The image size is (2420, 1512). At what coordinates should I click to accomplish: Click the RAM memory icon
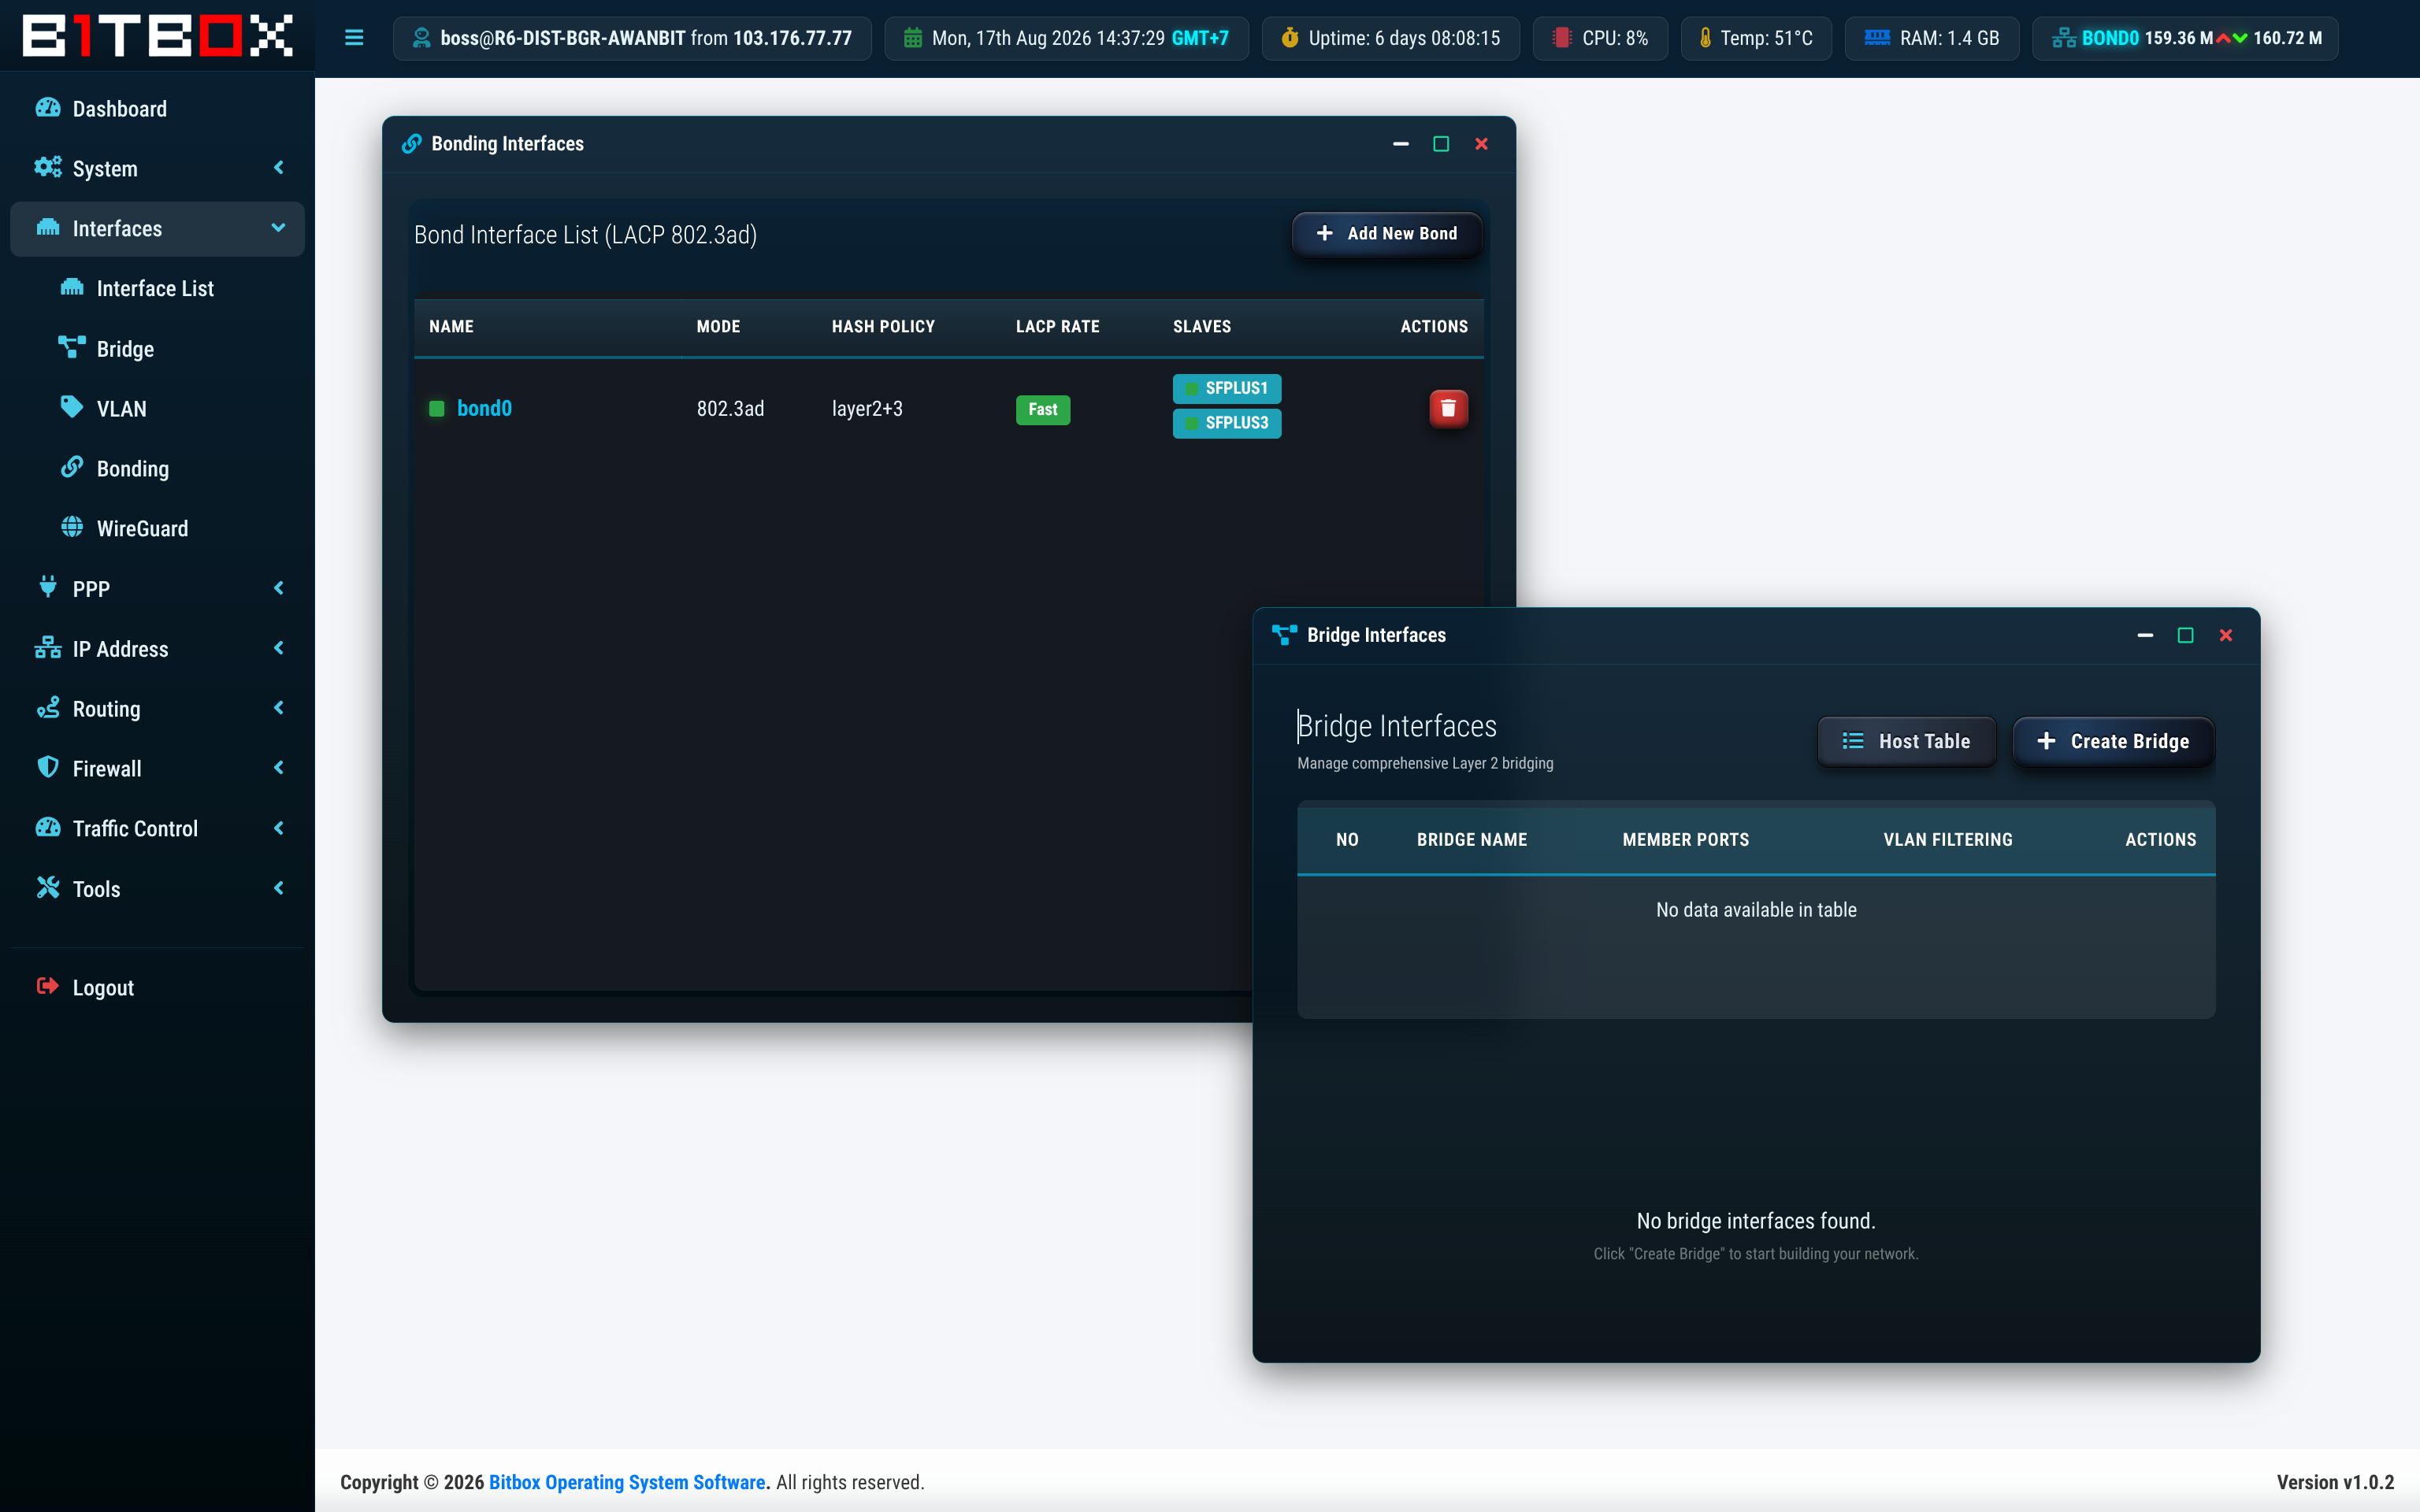[x=1877, y=38]
